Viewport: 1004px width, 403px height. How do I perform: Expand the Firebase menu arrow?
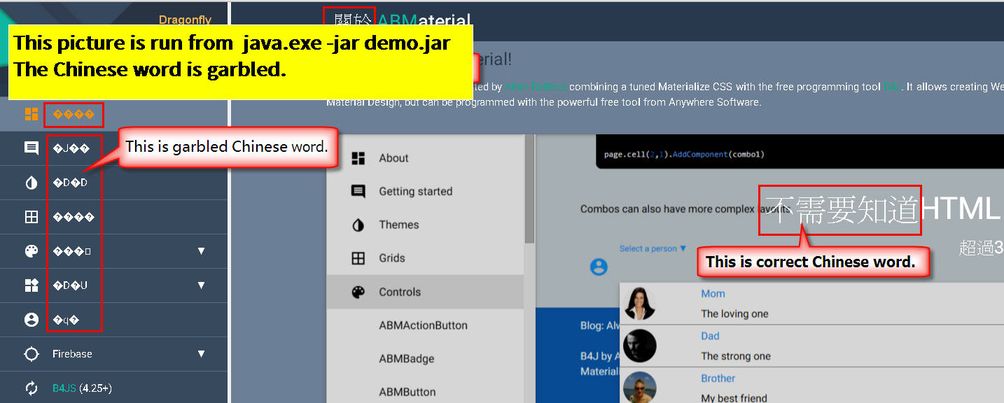point(201,354)
